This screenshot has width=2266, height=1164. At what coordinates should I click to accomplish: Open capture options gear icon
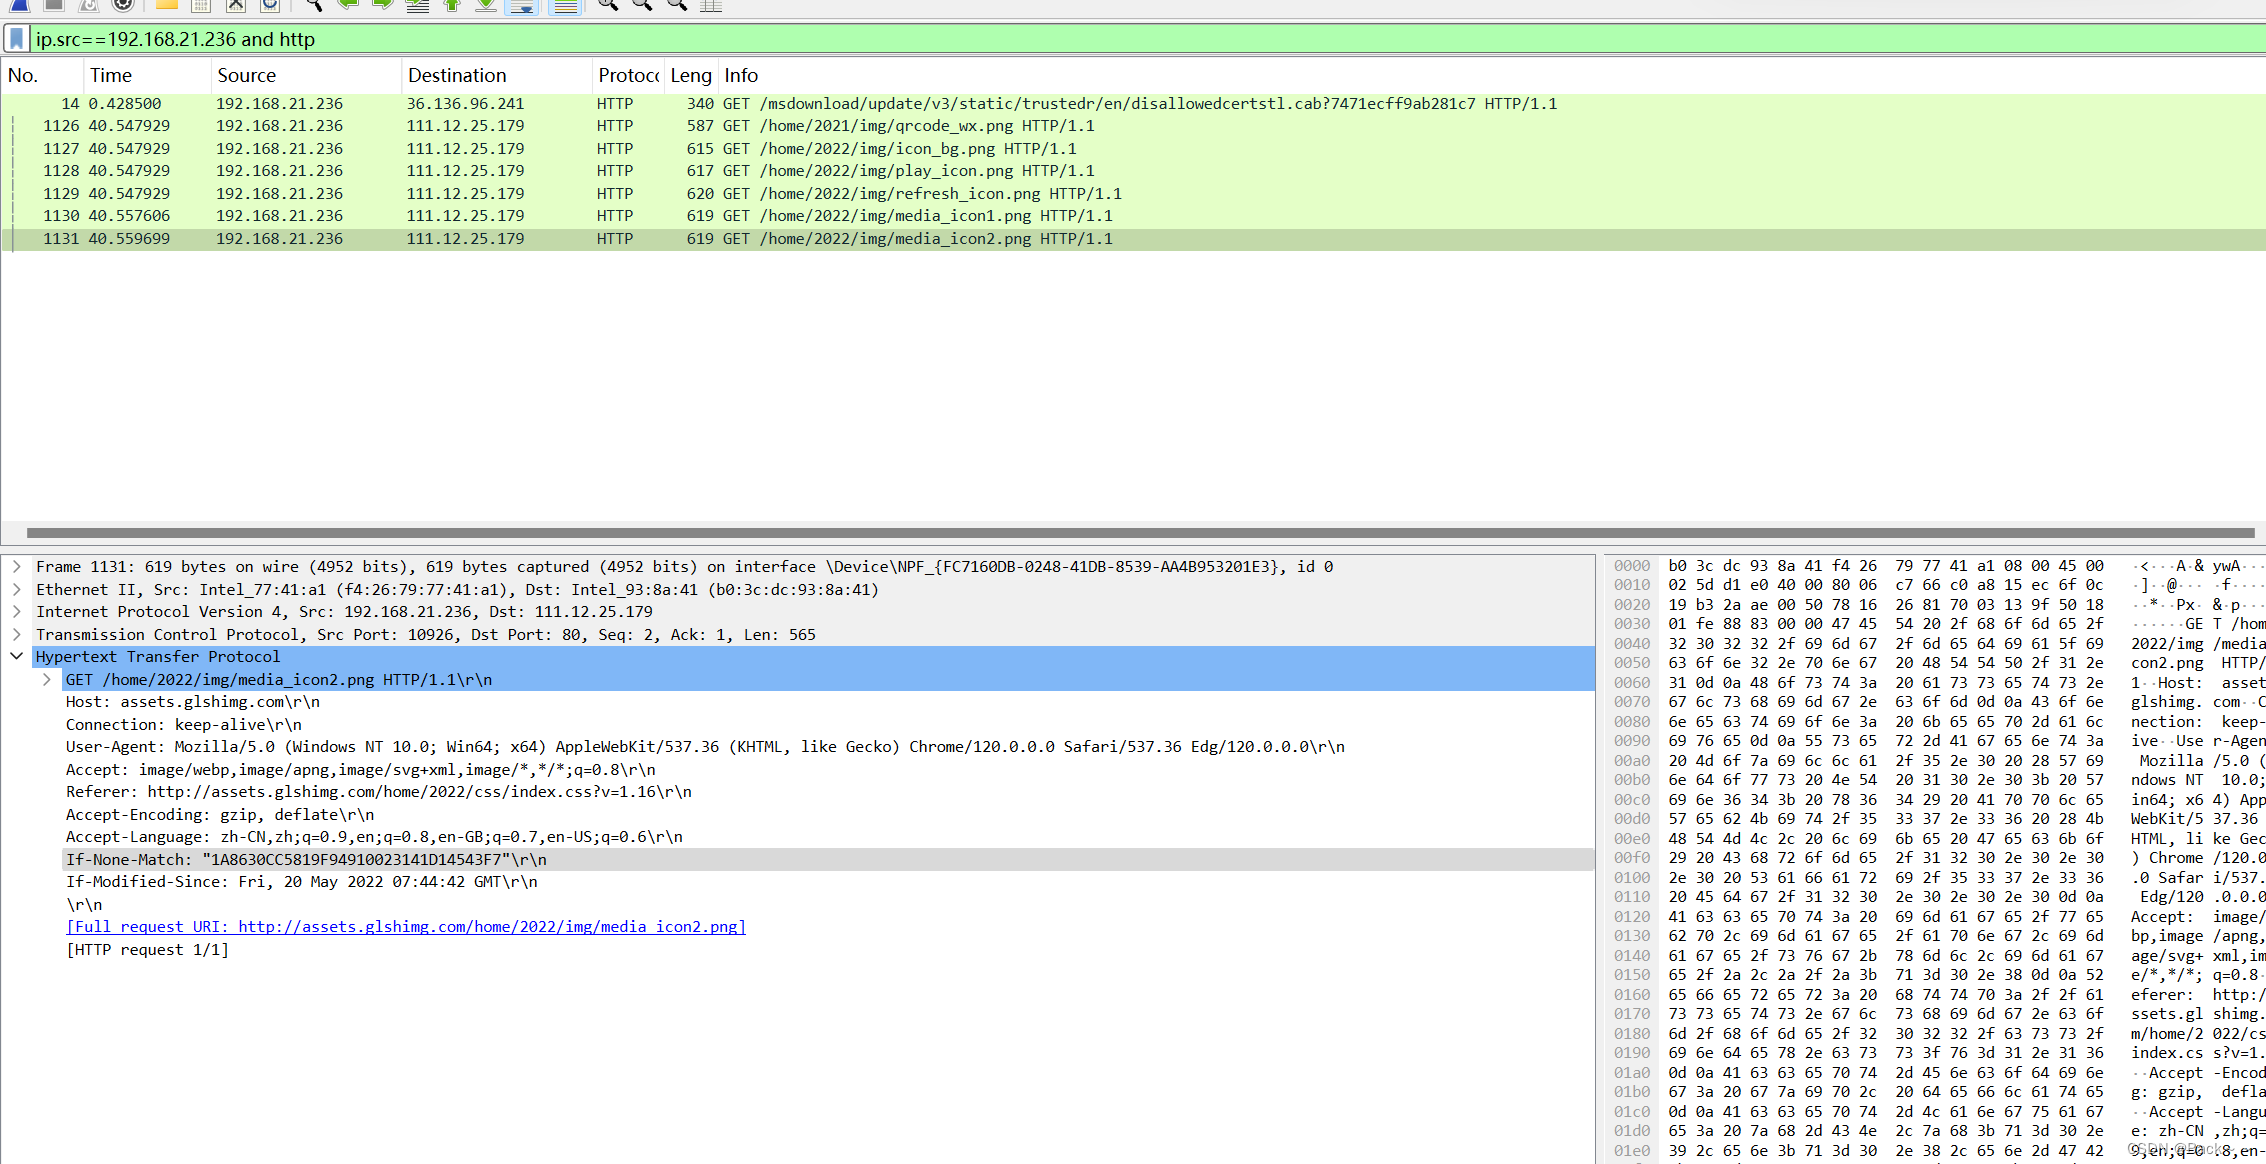click(122, 5)
